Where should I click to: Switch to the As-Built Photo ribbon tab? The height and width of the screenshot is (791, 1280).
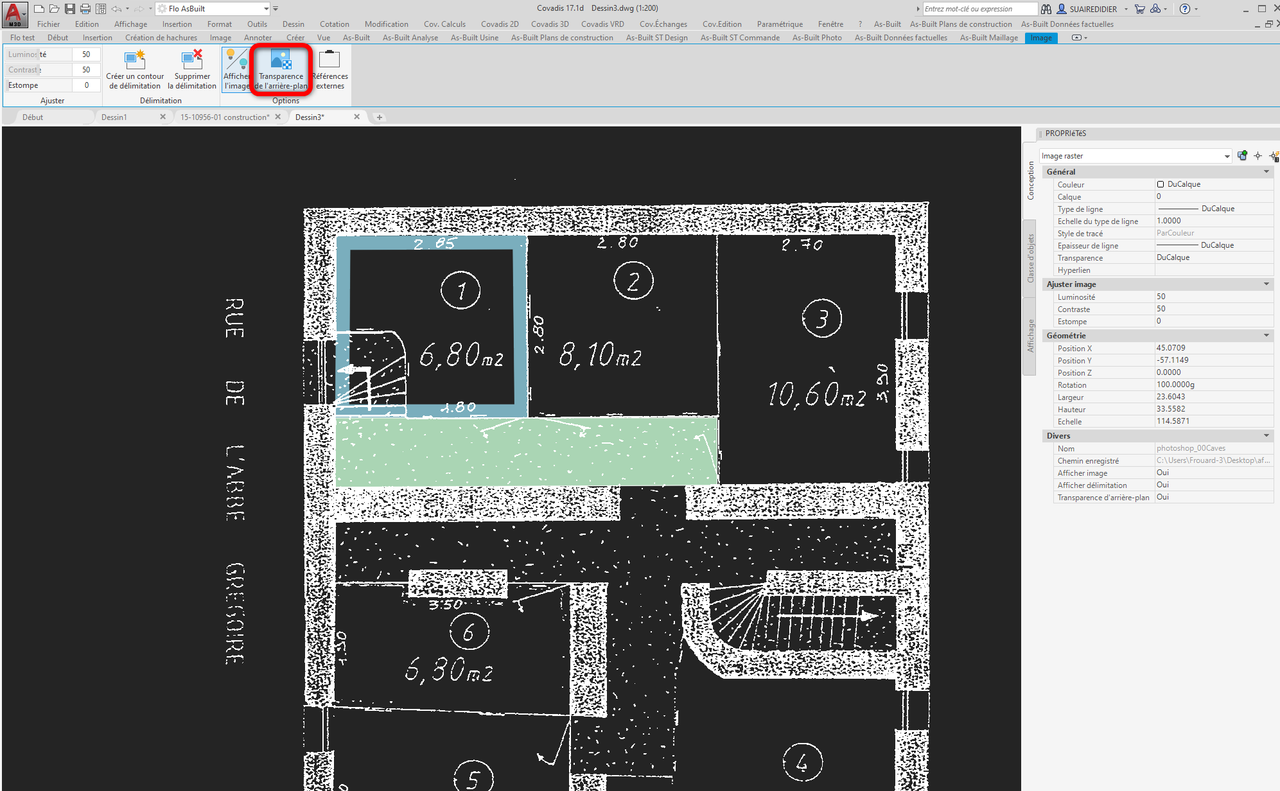click(x=817, y=38)
